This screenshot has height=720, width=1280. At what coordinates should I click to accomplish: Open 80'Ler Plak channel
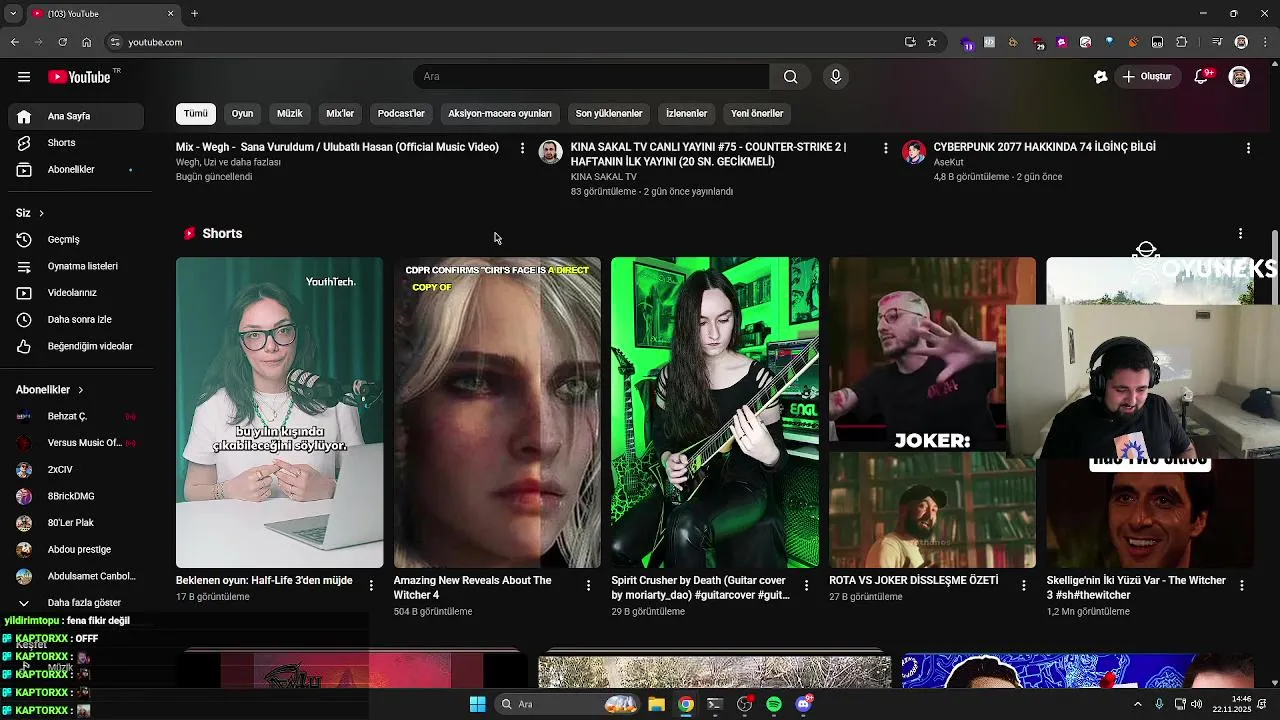[x=75, y=523]
